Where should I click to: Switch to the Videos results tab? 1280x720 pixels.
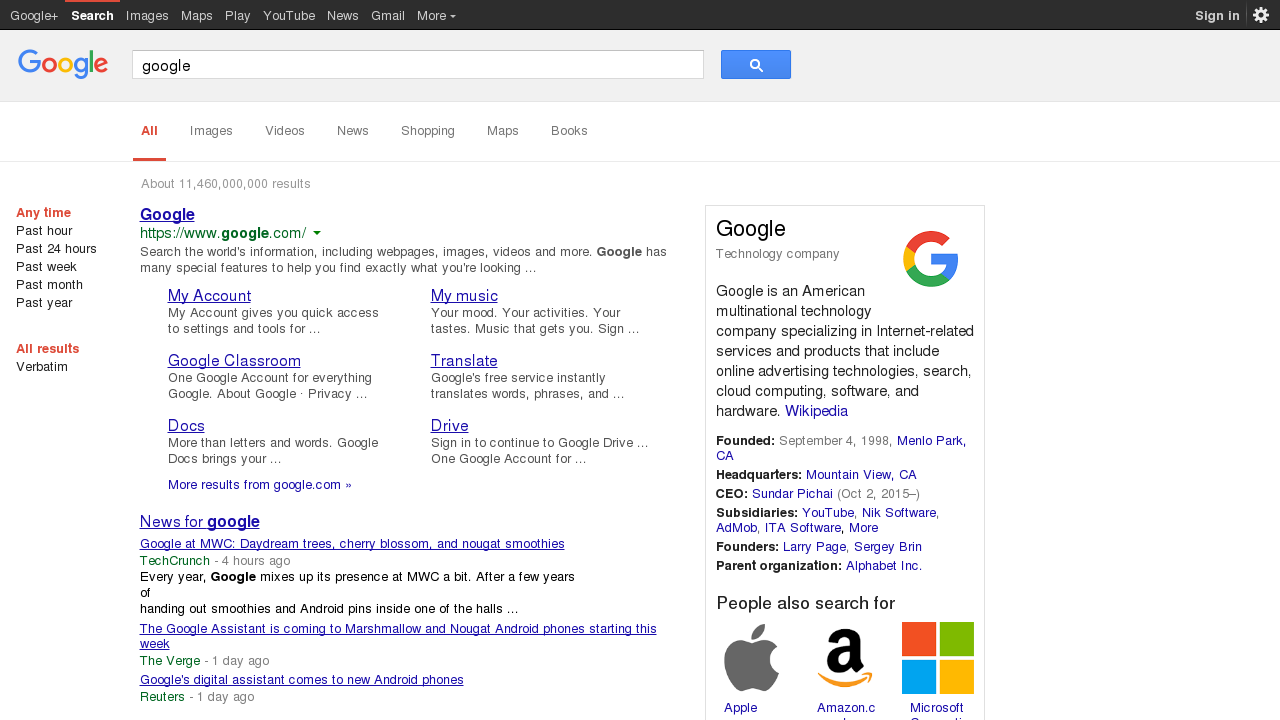pyautogui.click(x=285, y=131)
